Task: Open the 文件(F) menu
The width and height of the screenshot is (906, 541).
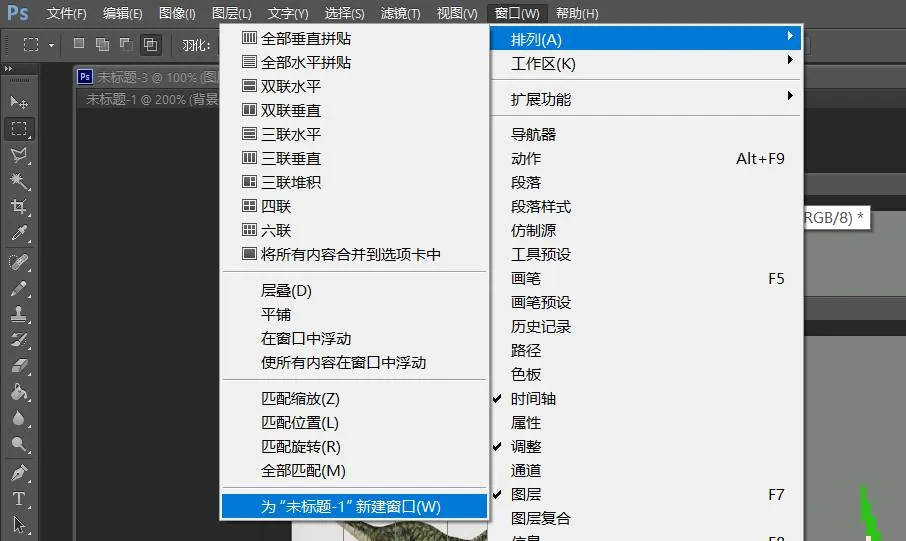Action: 66,13
